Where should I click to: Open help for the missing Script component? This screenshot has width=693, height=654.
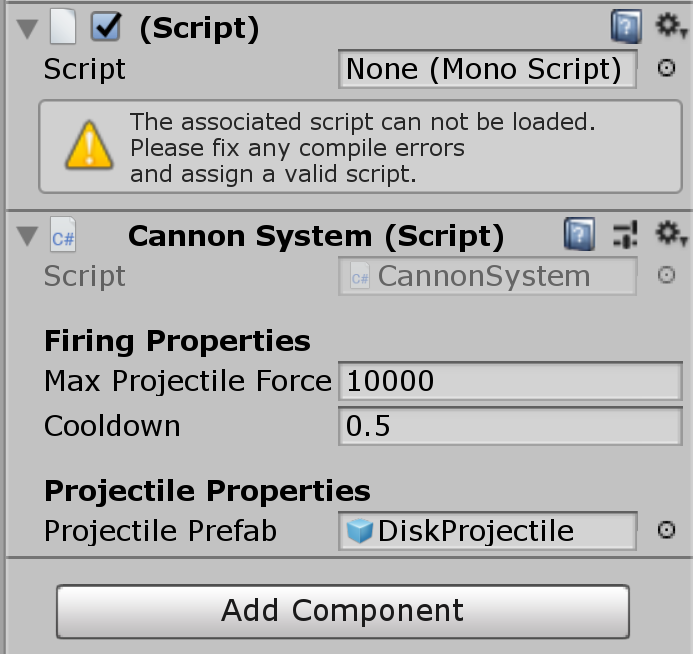(x=626, y=27)
